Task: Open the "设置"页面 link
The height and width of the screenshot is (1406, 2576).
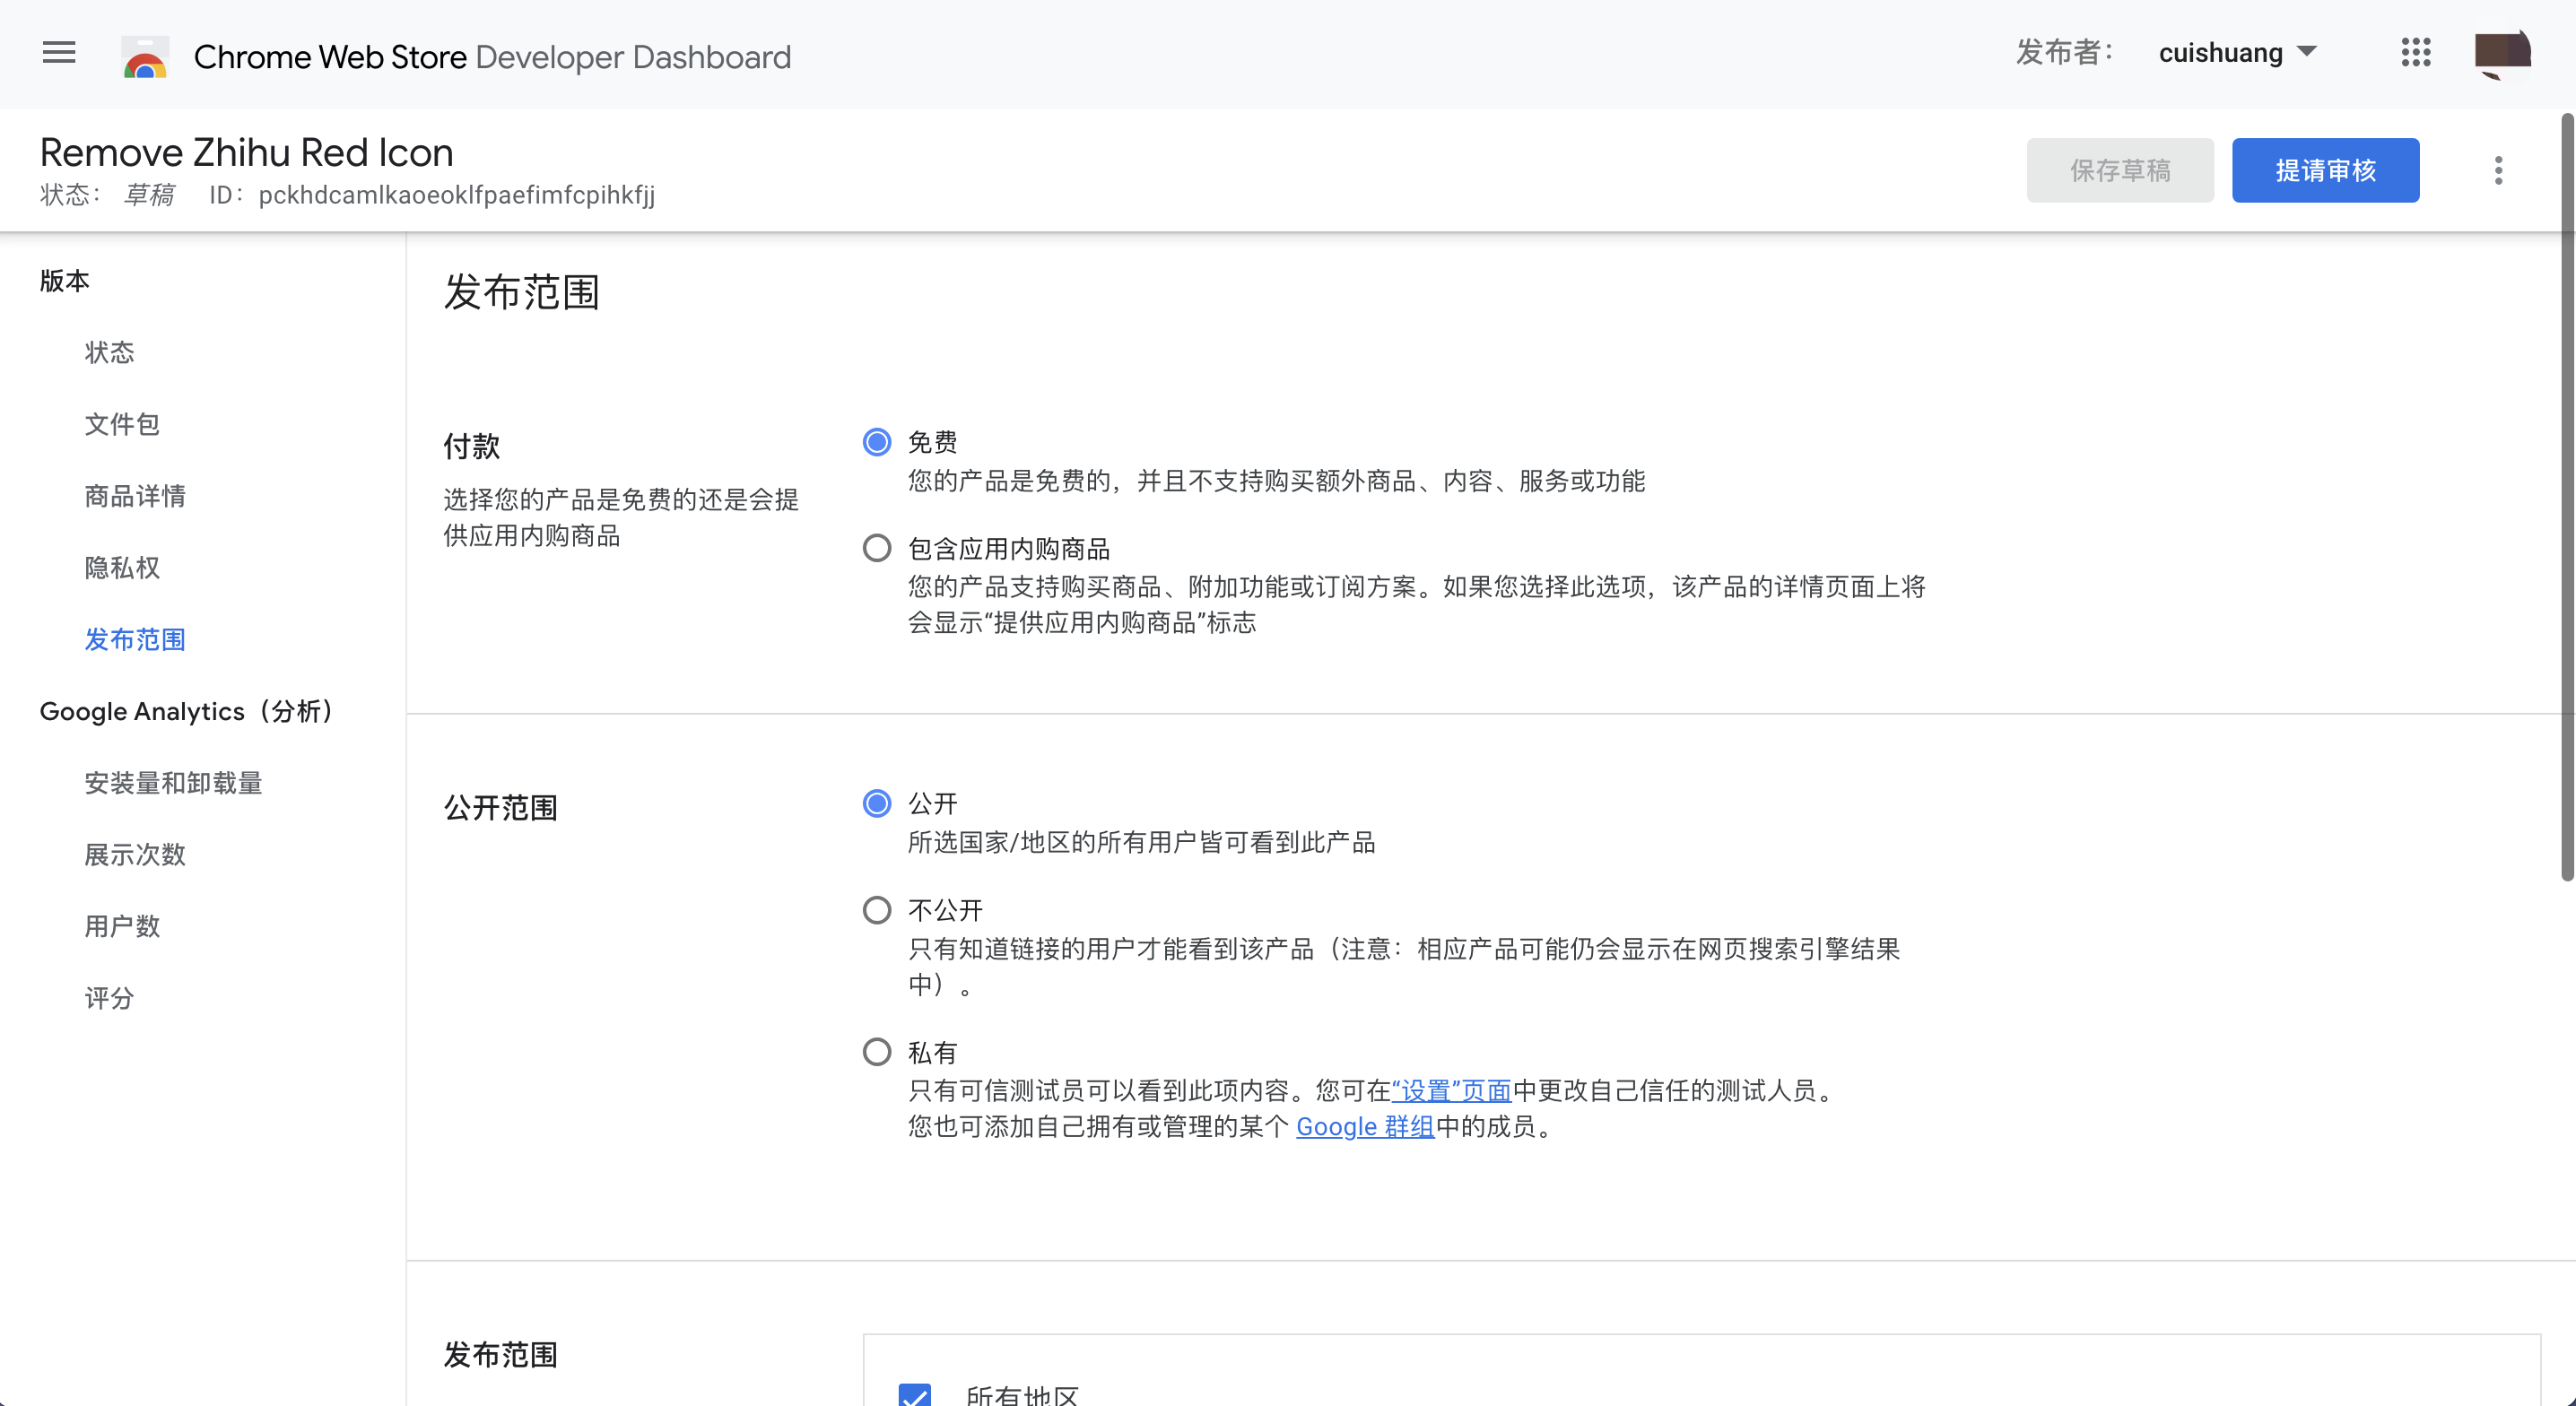Action: tap(1451, 1090)
